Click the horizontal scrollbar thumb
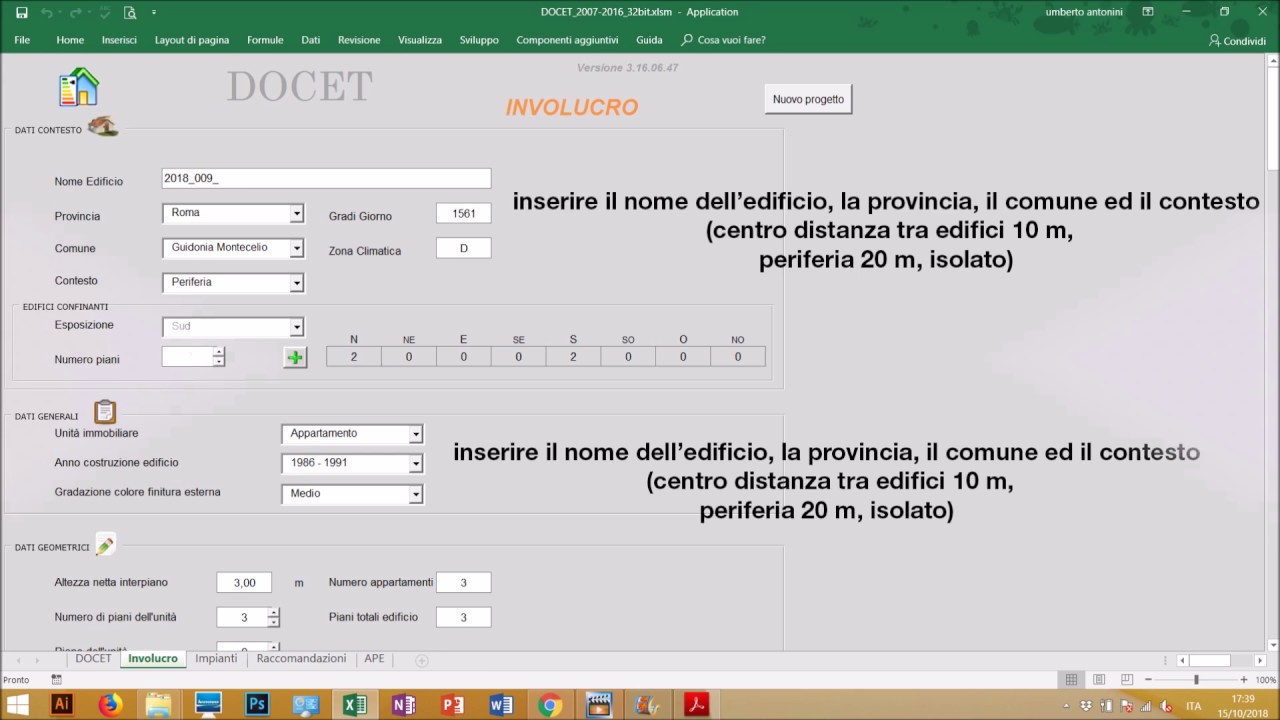The width and height of the screenshot is (1280, 720). (1209, 660)
